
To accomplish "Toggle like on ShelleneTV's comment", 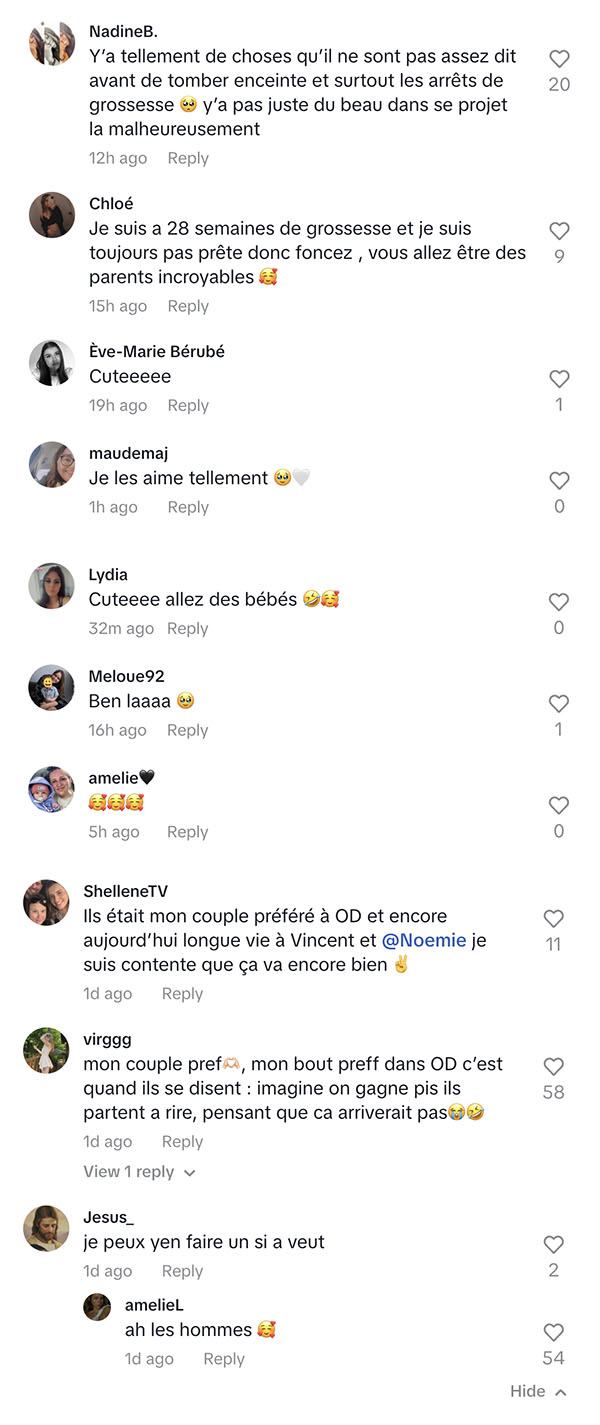I will coord(553,919).
